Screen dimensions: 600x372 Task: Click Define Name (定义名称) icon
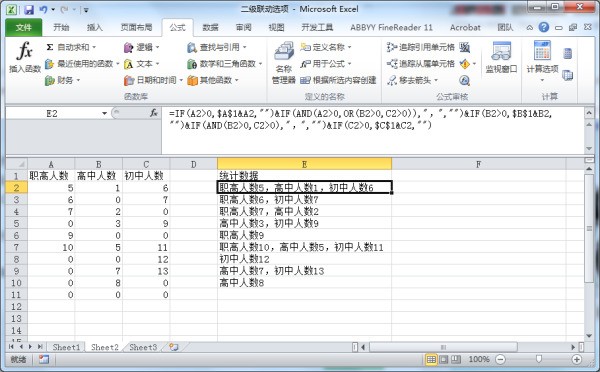pos(305,47)
